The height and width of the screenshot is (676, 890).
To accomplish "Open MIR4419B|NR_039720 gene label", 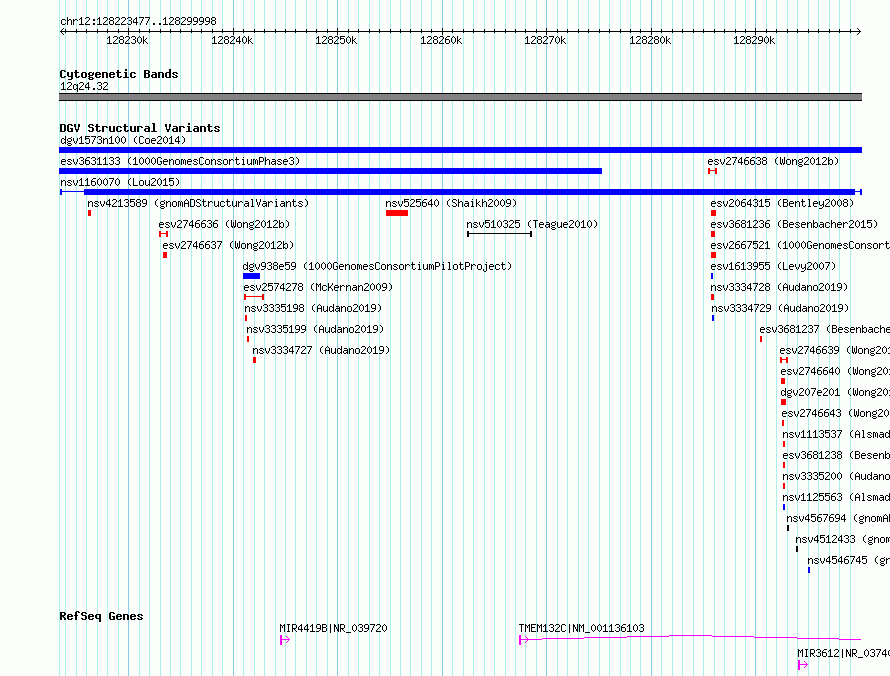I will [333, 628].
